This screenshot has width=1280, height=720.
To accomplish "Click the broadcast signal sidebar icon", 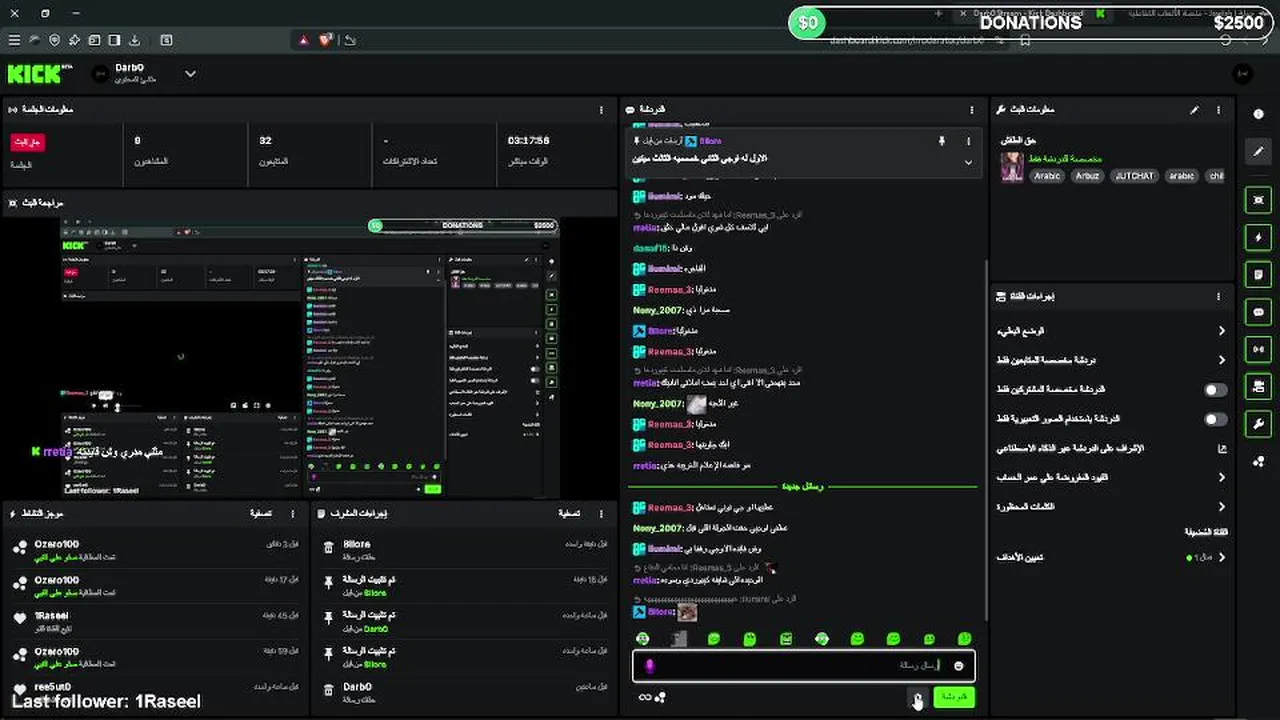I will point(1258,349).
